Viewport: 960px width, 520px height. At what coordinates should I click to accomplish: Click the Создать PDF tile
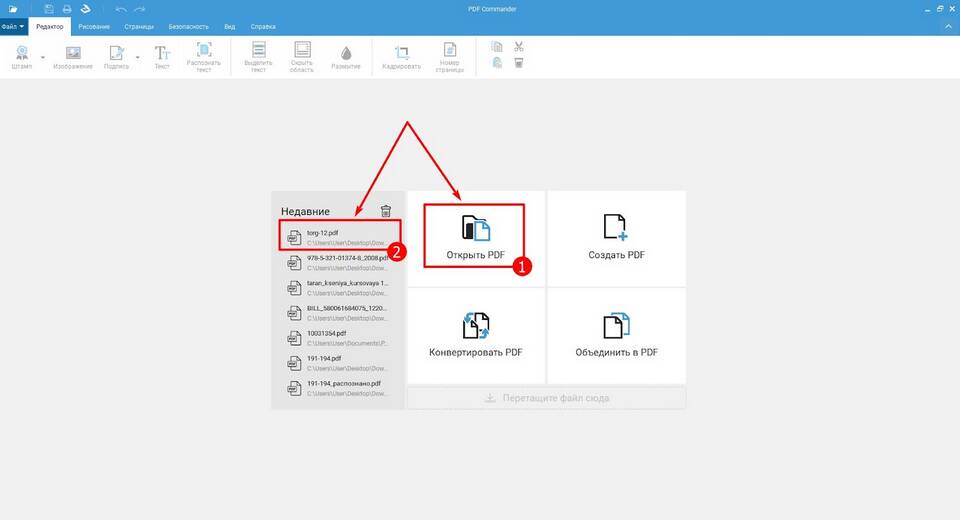pos(617,238)
